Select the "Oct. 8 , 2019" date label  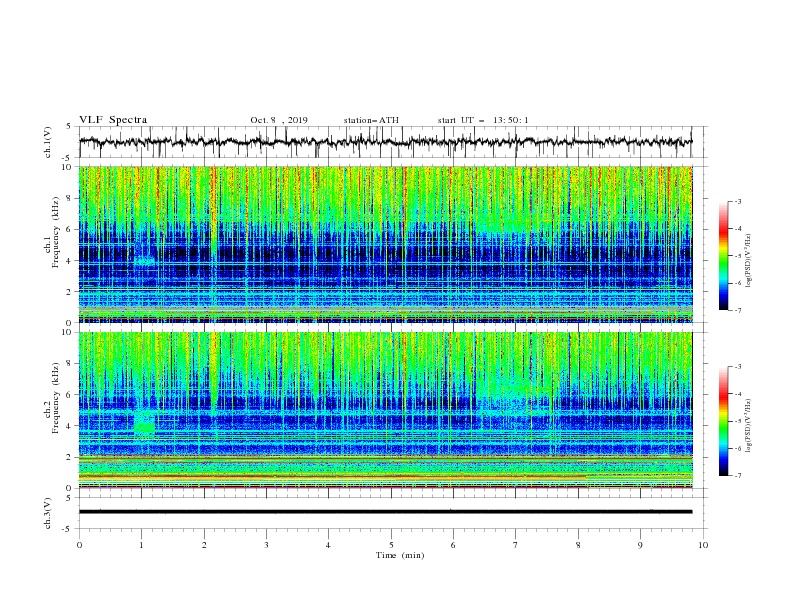point(279,120)
